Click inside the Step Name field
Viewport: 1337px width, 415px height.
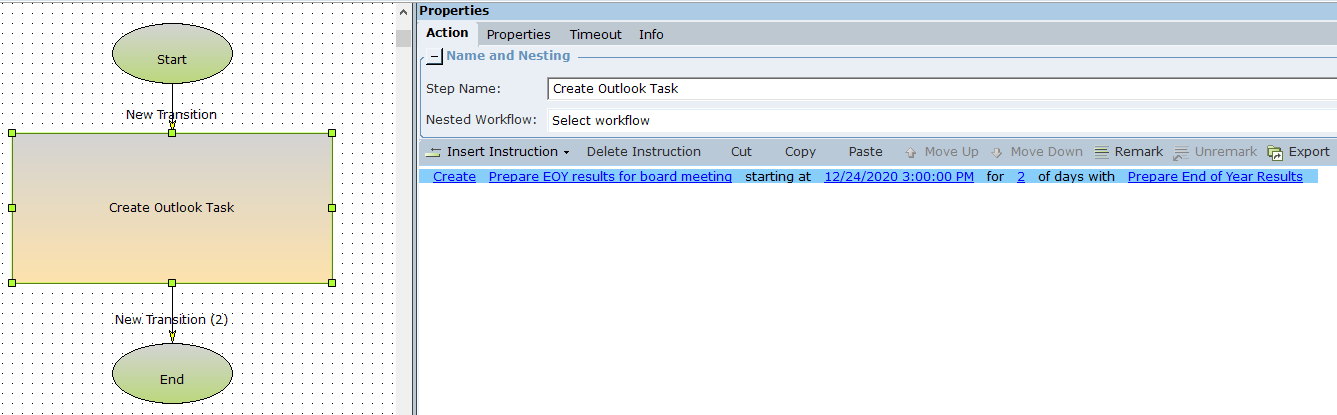pyautogui.click(x=940, y=88)
